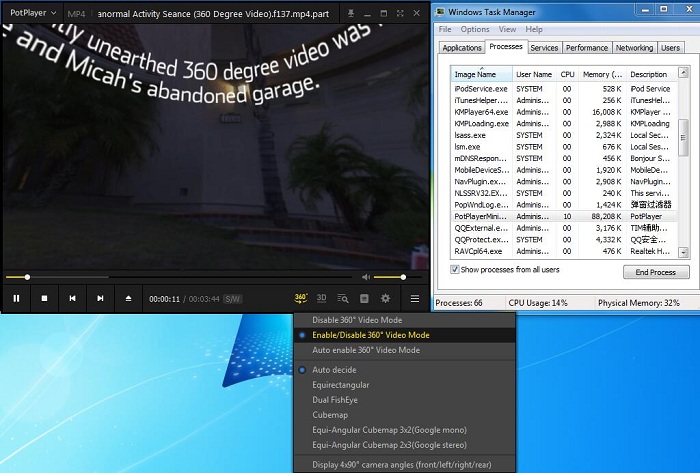Skip to next file in PotPlayer

[x=100, y=299]
